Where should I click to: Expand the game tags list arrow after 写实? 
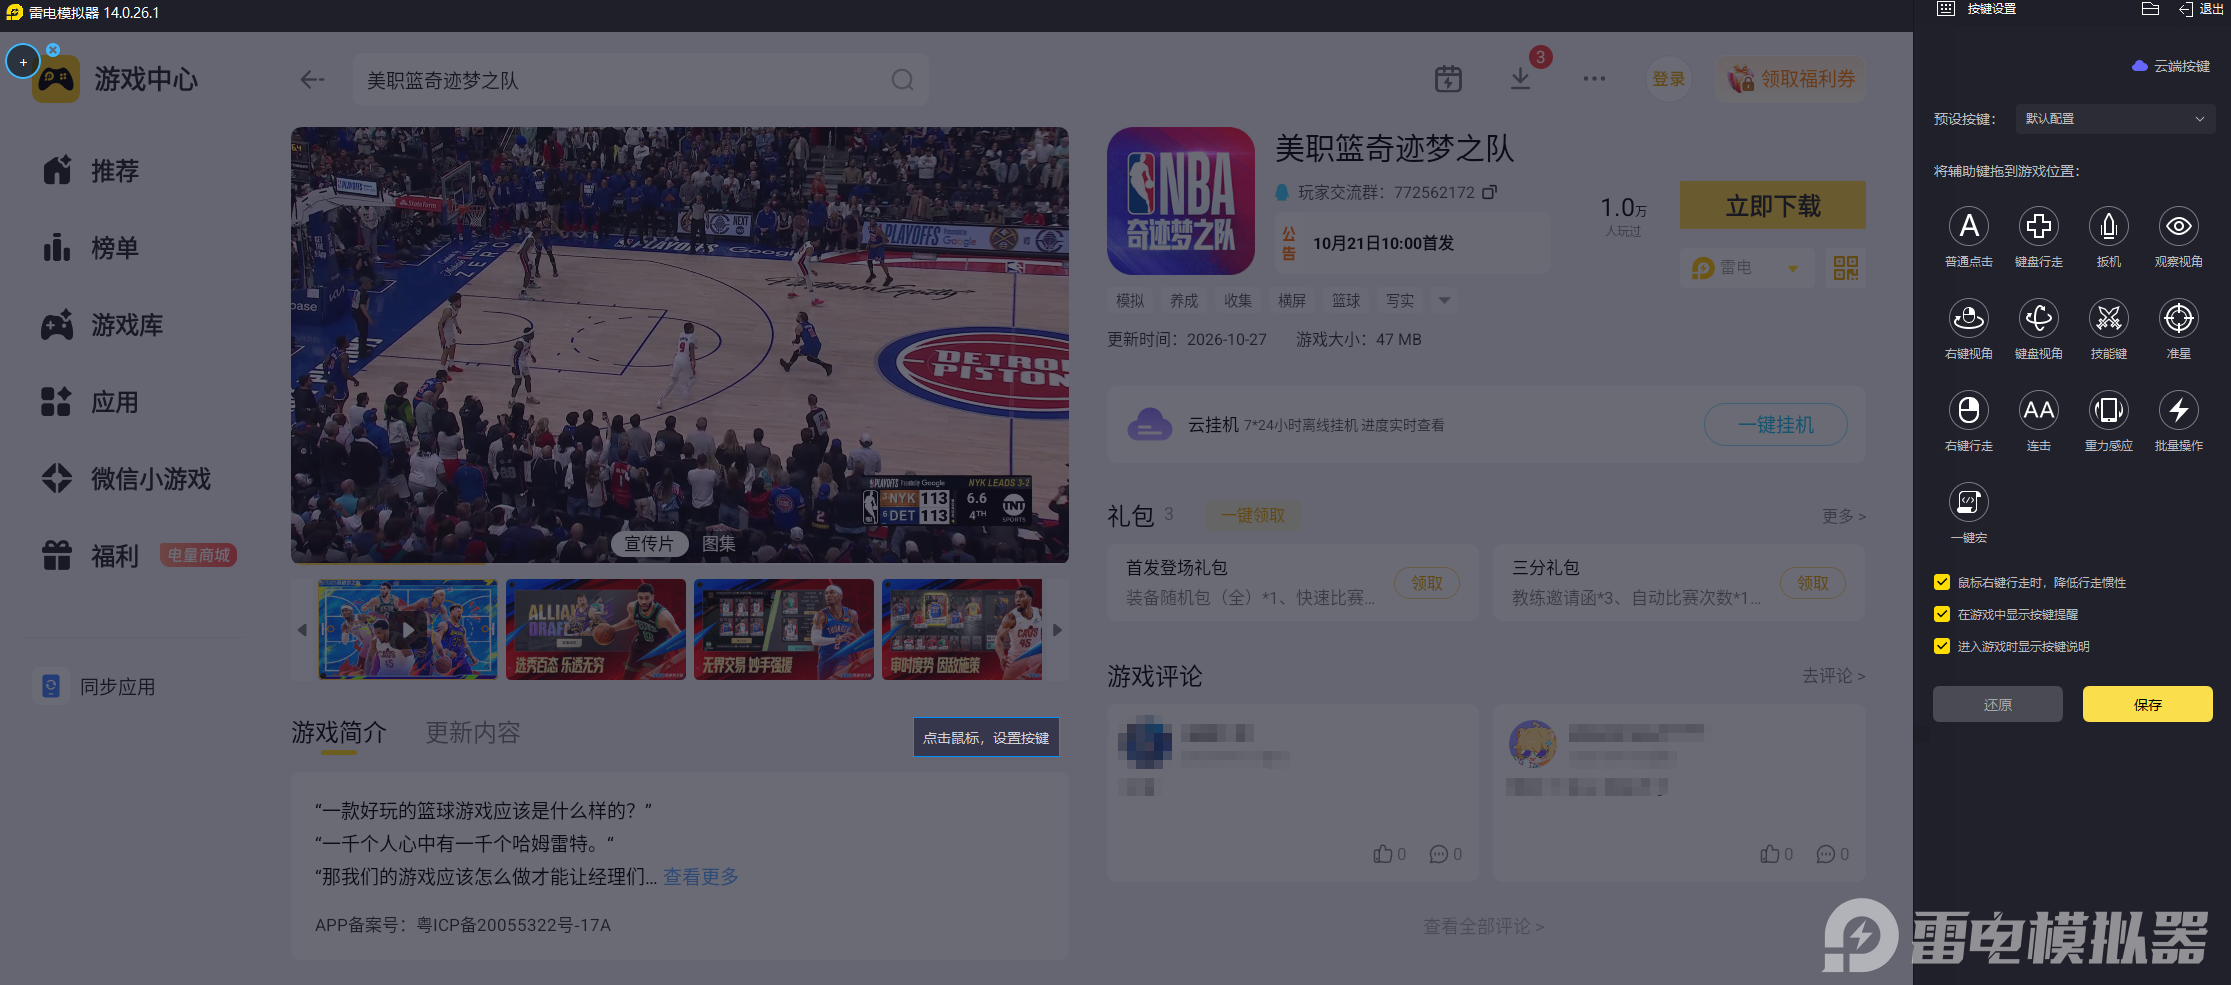coord(1444,300)
